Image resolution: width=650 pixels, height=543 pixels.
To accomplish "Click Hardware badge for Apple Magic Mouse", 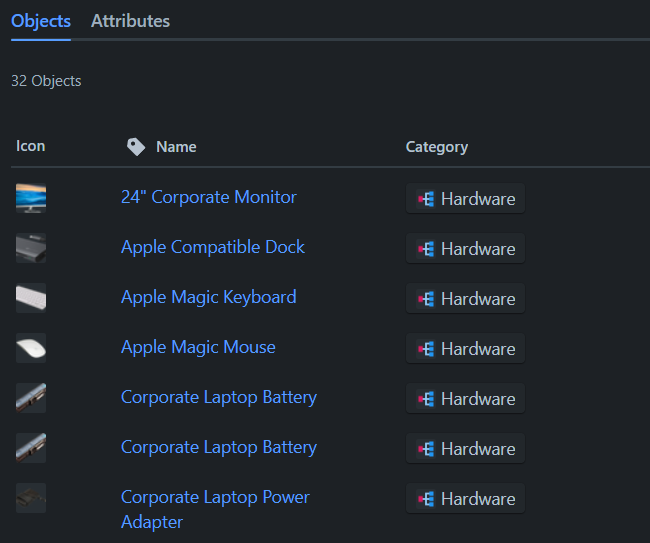I will [x=465, y=349].
